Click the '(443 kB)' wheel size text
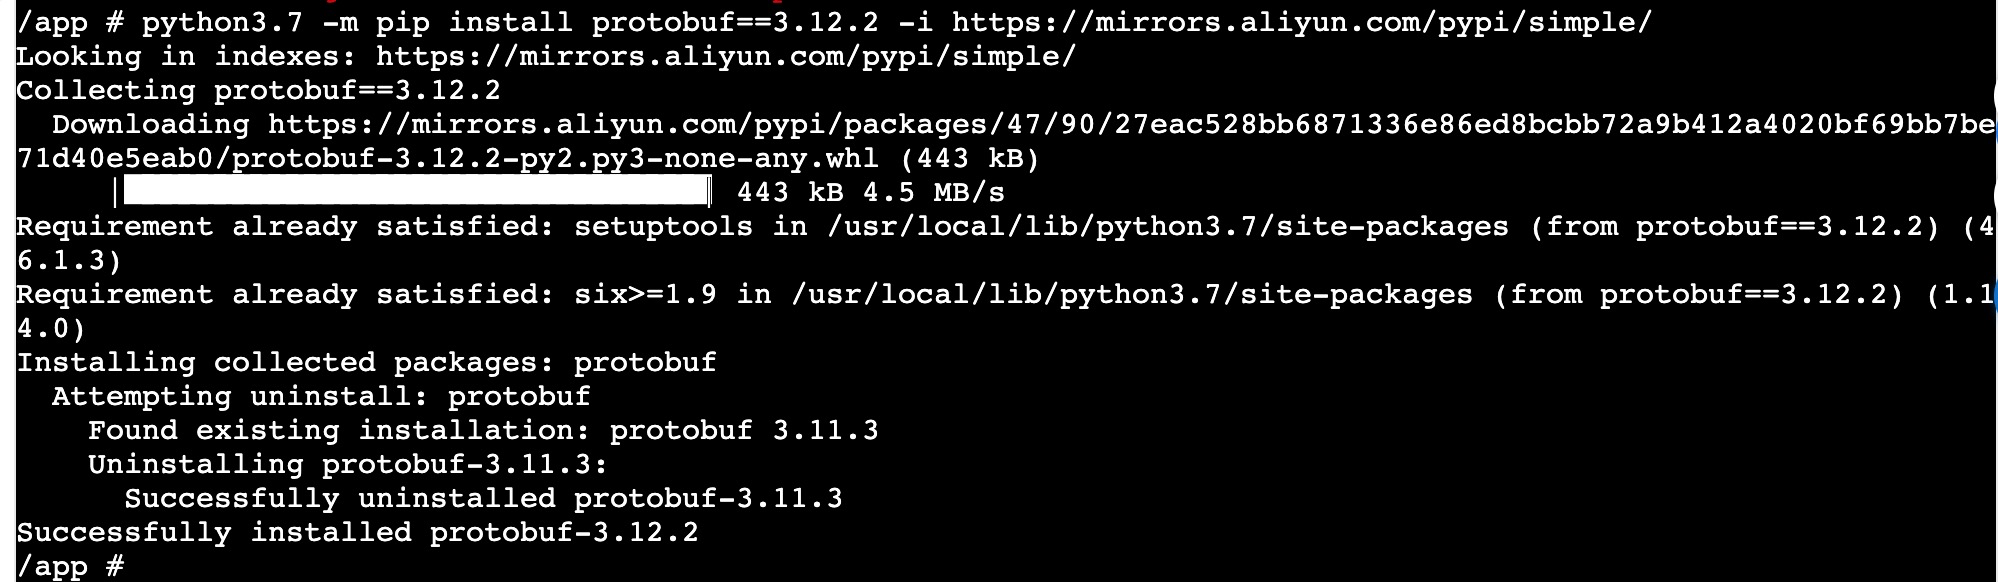Viewport: 1998px width, 582px height. [x=970, y=158]
